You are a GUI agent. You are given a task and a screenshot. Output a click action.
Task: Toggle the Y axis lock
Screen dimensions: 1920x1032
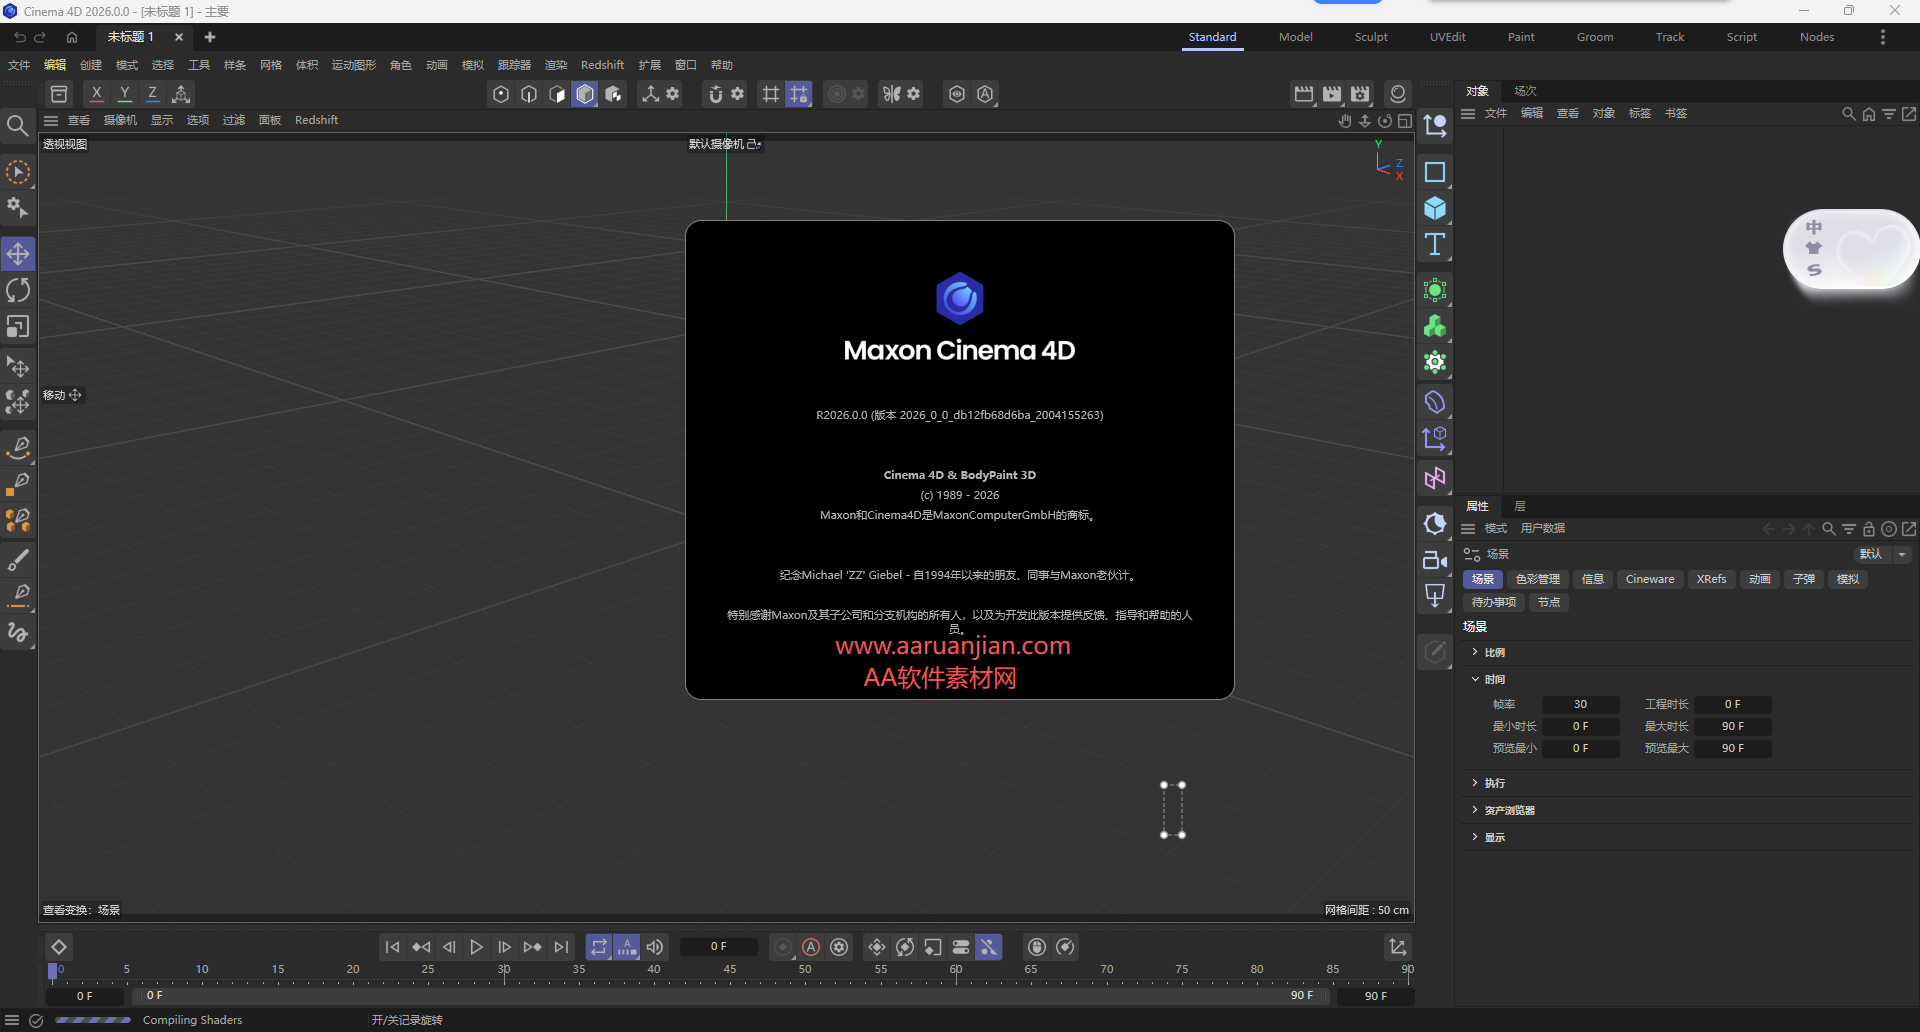click(124, 93)
